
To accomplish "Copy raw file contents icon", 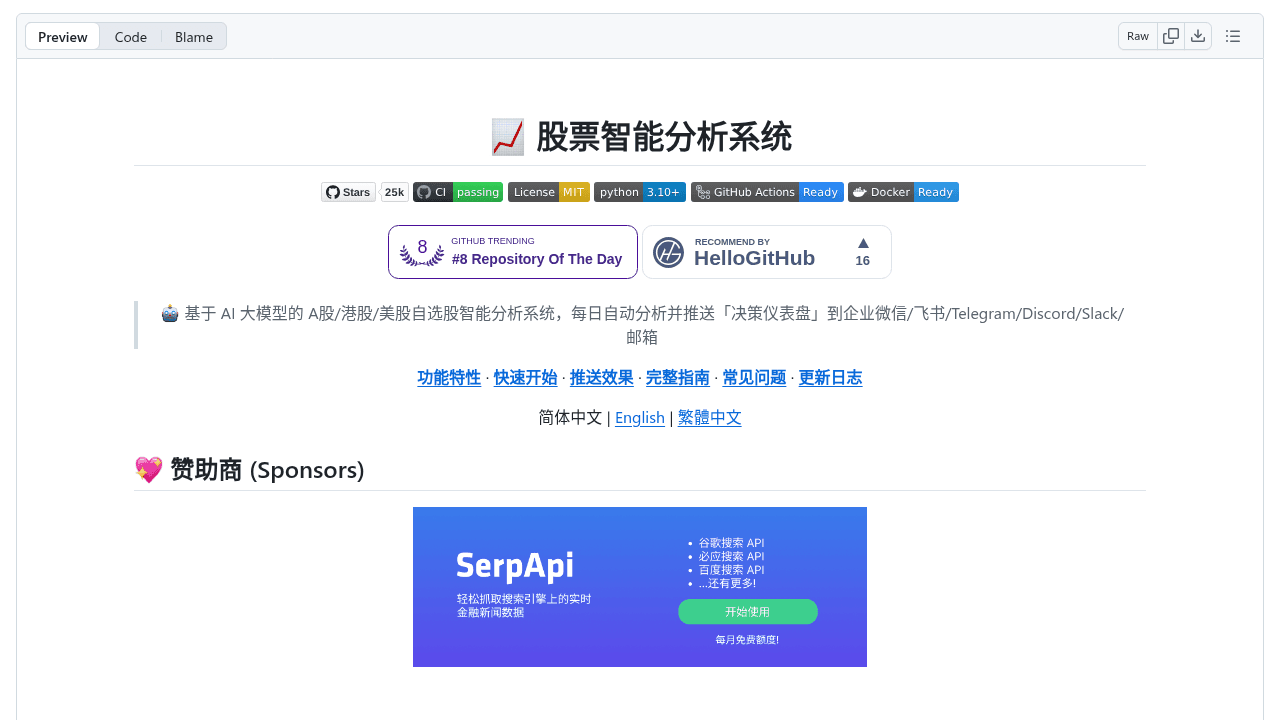I will tap(1171, 37).
